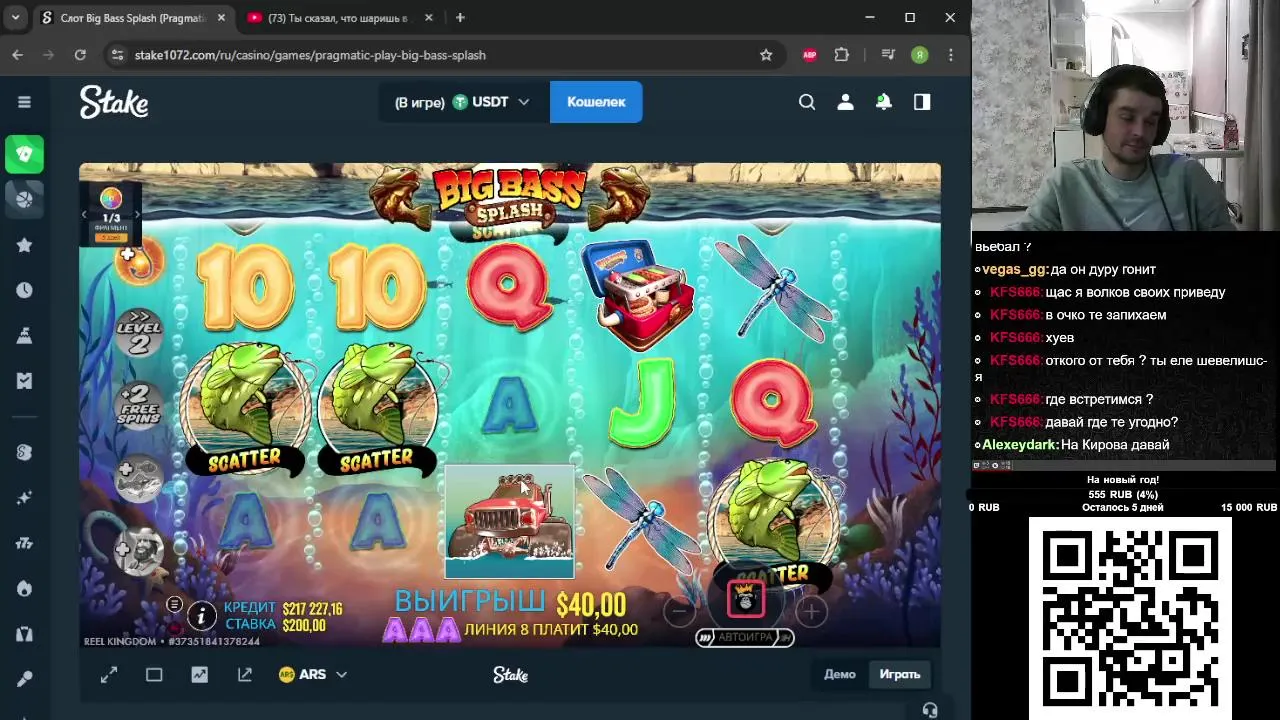Image resolution: width=1280 pixels, height=720 pixels.
Task: Open the Stake sidebar hamburger menu
Action: pos(24,102)
